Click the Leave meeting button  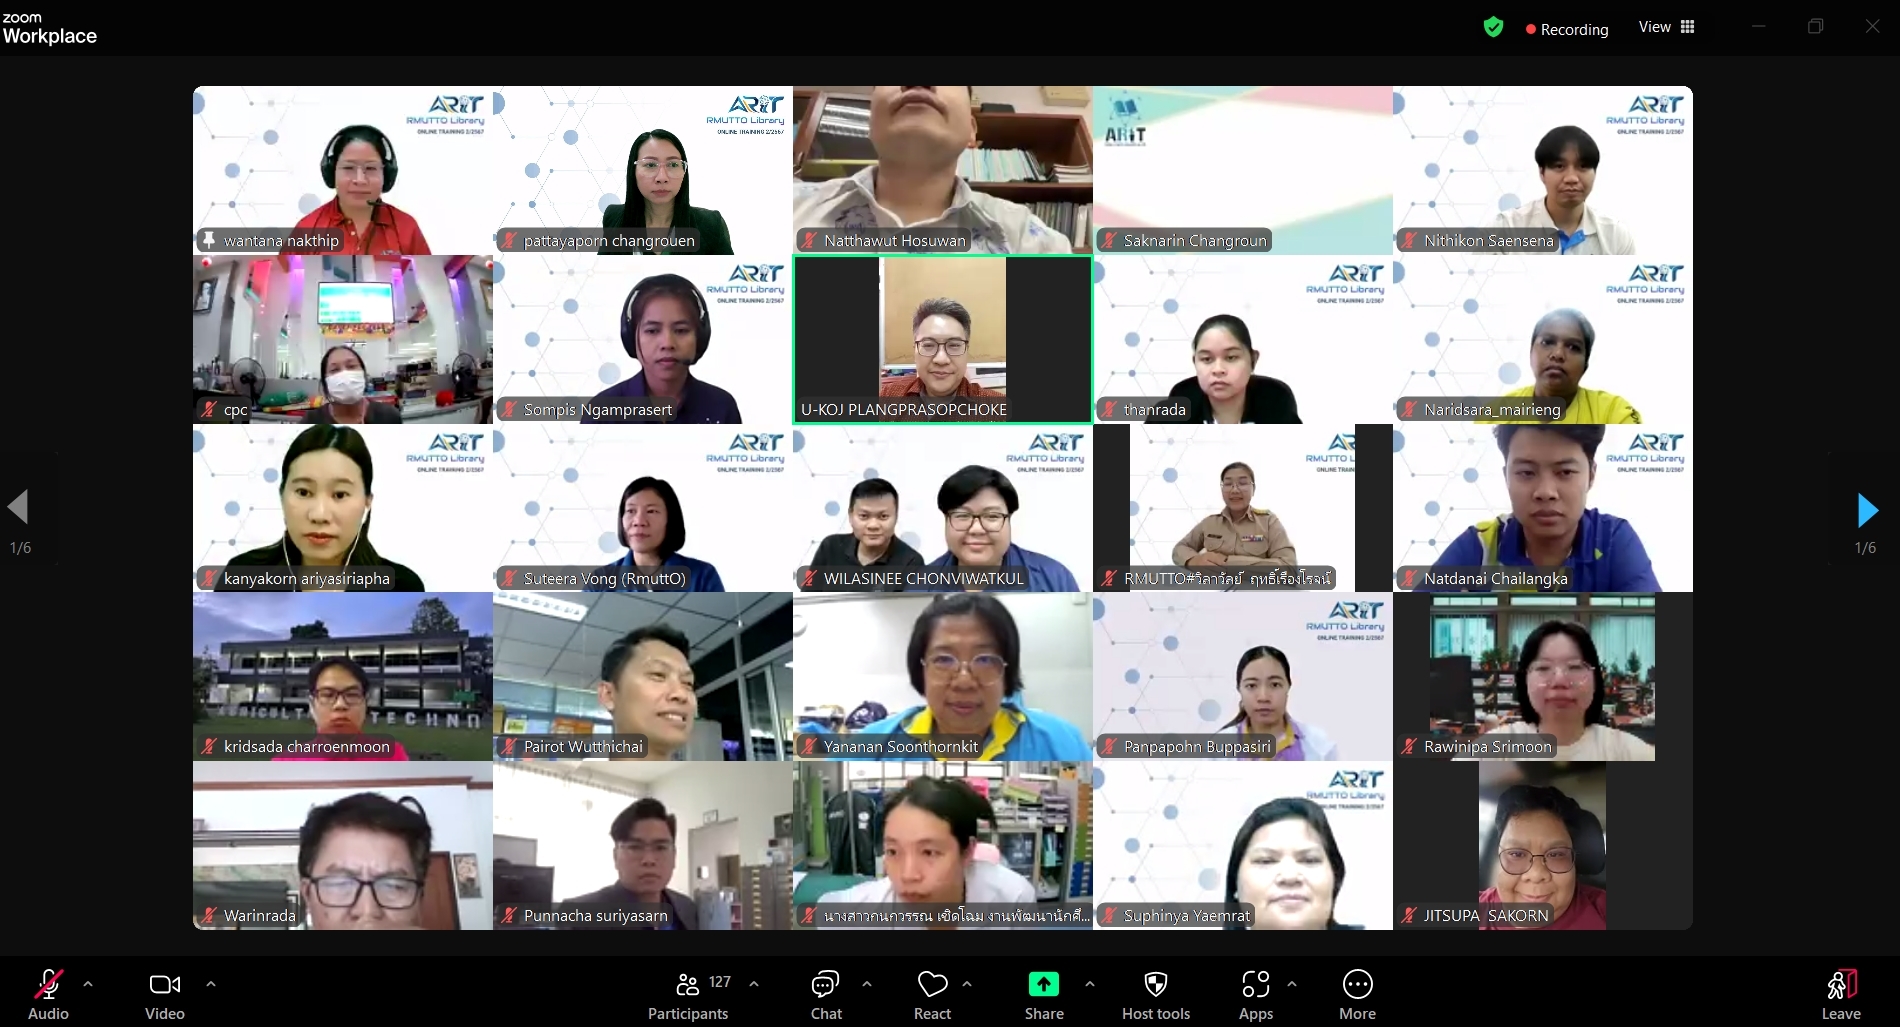pyautogui.click(x=1841, y=995)
